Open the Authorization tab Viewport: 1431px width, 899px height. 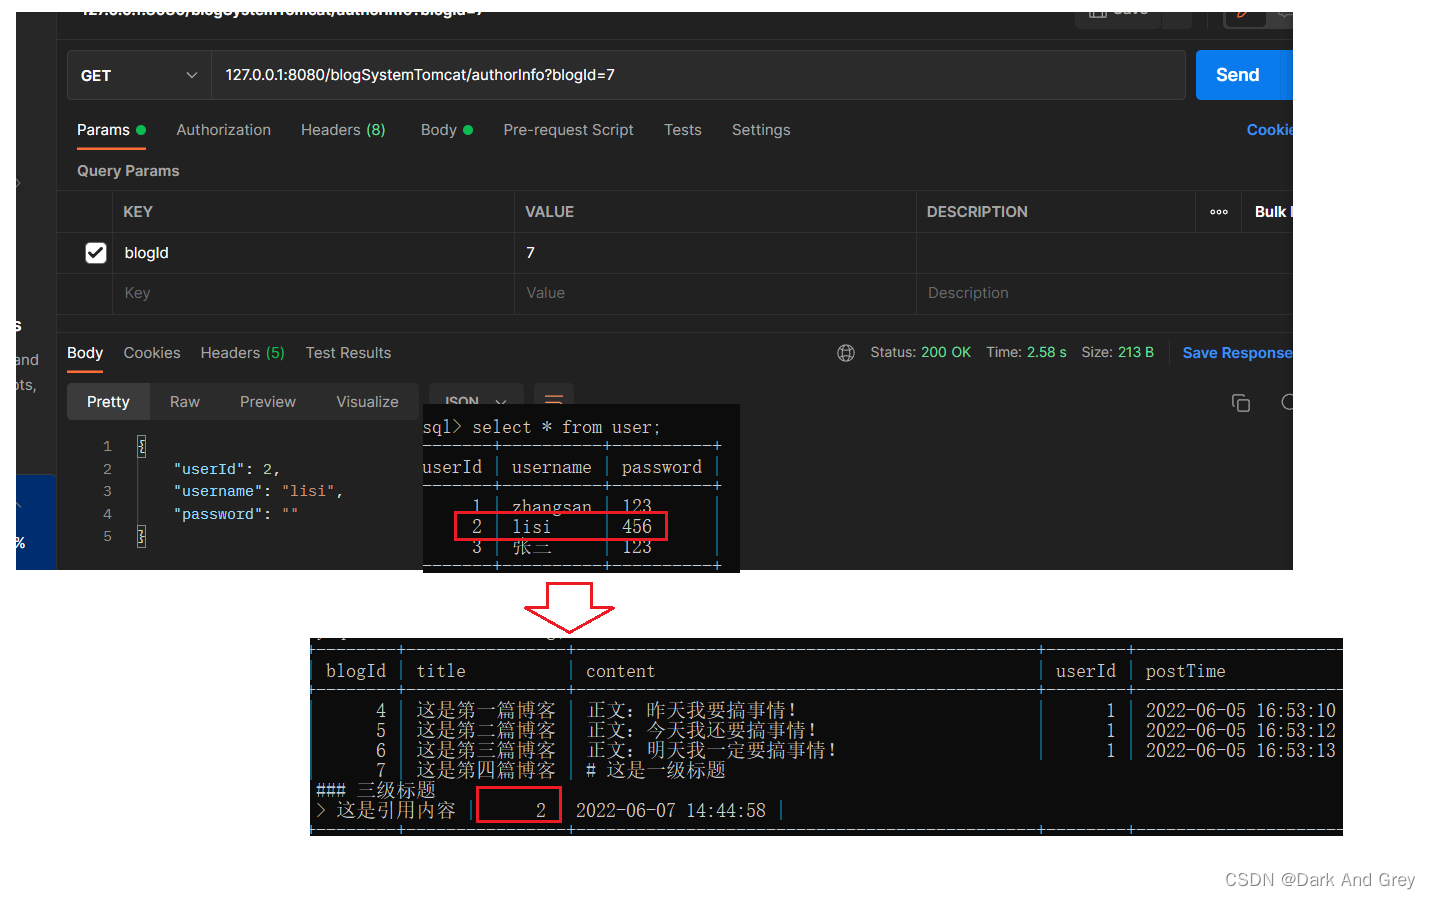(x=223, y=130)
